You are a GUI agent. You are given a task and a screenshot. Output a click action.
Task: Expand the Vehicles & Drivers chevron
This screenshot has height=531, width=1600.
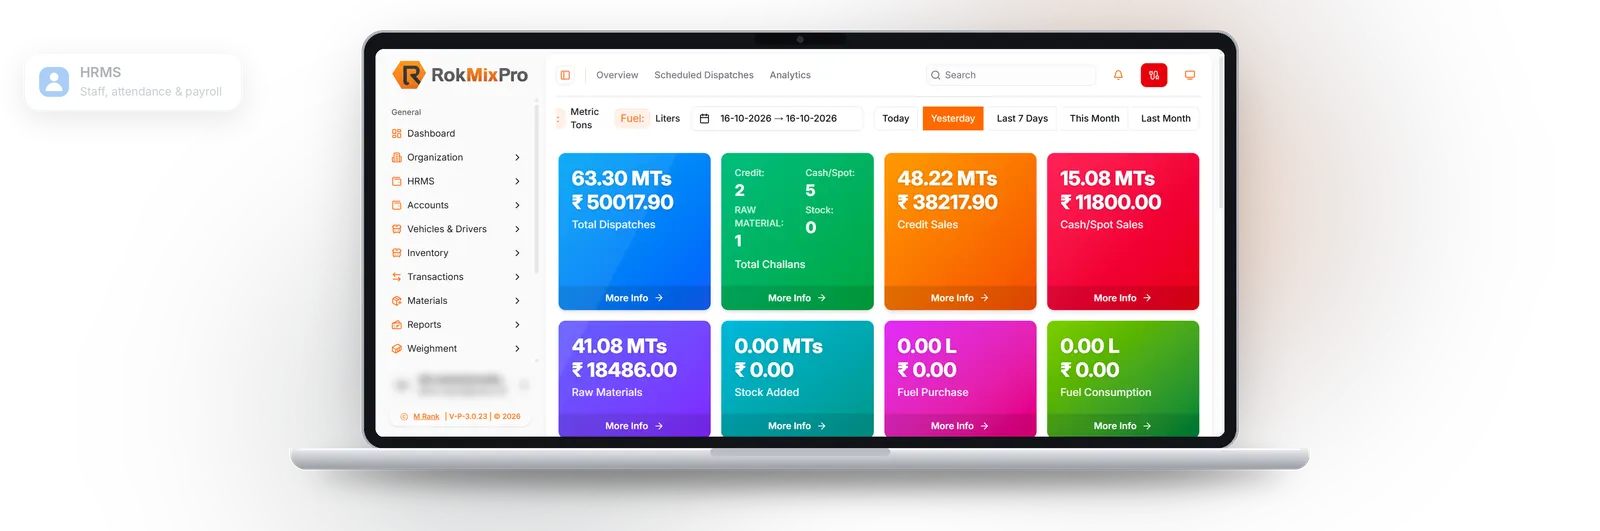pos(517,229)
